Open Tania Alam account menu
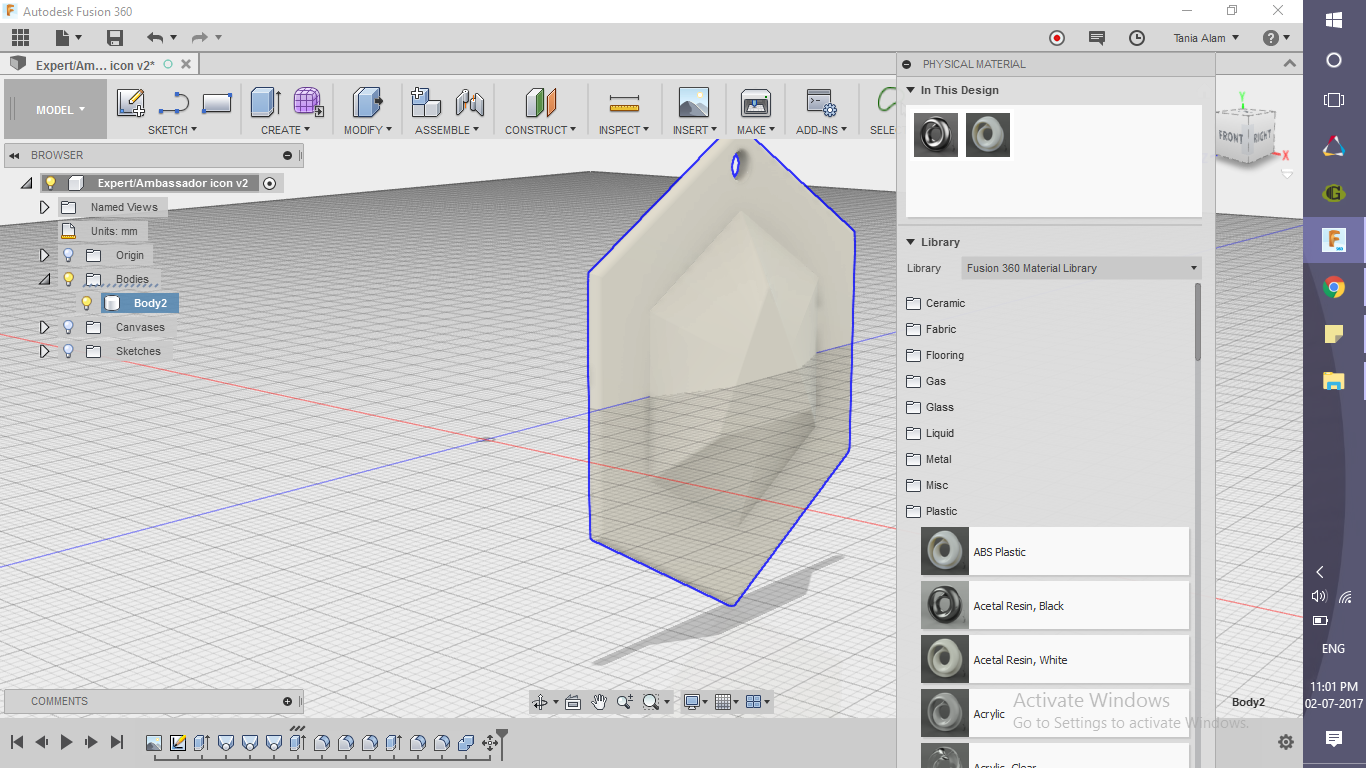 coord(1206,38)
